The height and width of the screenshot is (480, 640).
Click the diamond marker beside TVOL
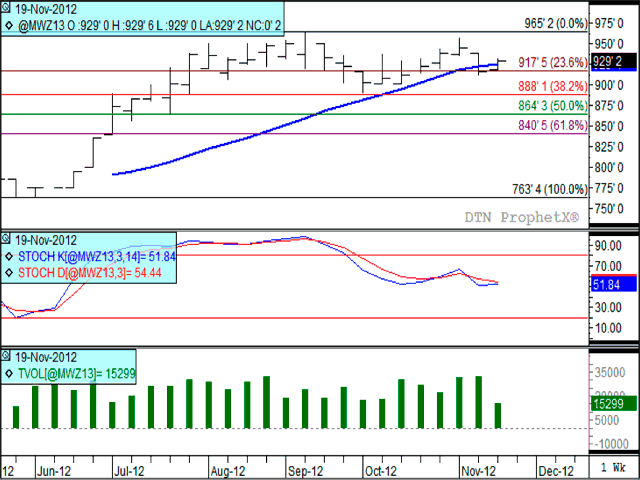9,373
